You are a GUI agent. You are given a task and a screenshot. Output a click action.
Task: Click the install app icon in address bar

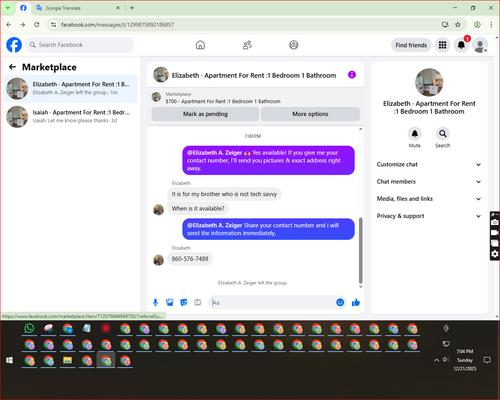click(445, 25)
